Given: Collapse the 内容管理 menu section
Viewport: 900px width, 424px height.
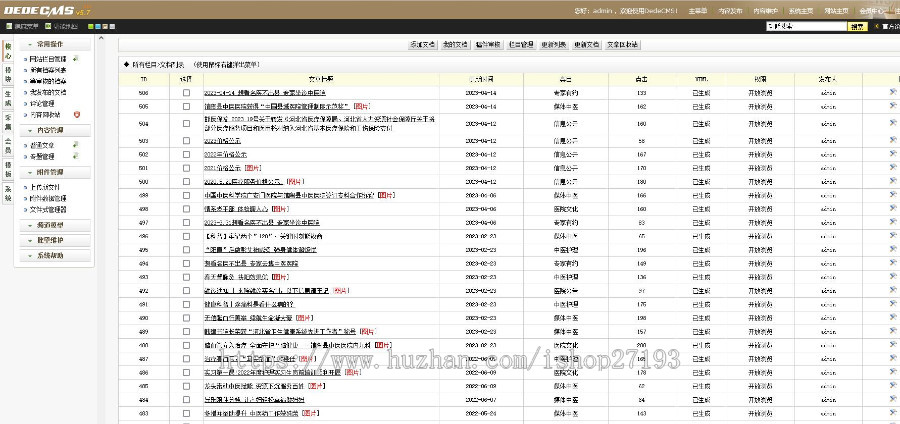Looking at the screenshot, I should click(55, 131).
